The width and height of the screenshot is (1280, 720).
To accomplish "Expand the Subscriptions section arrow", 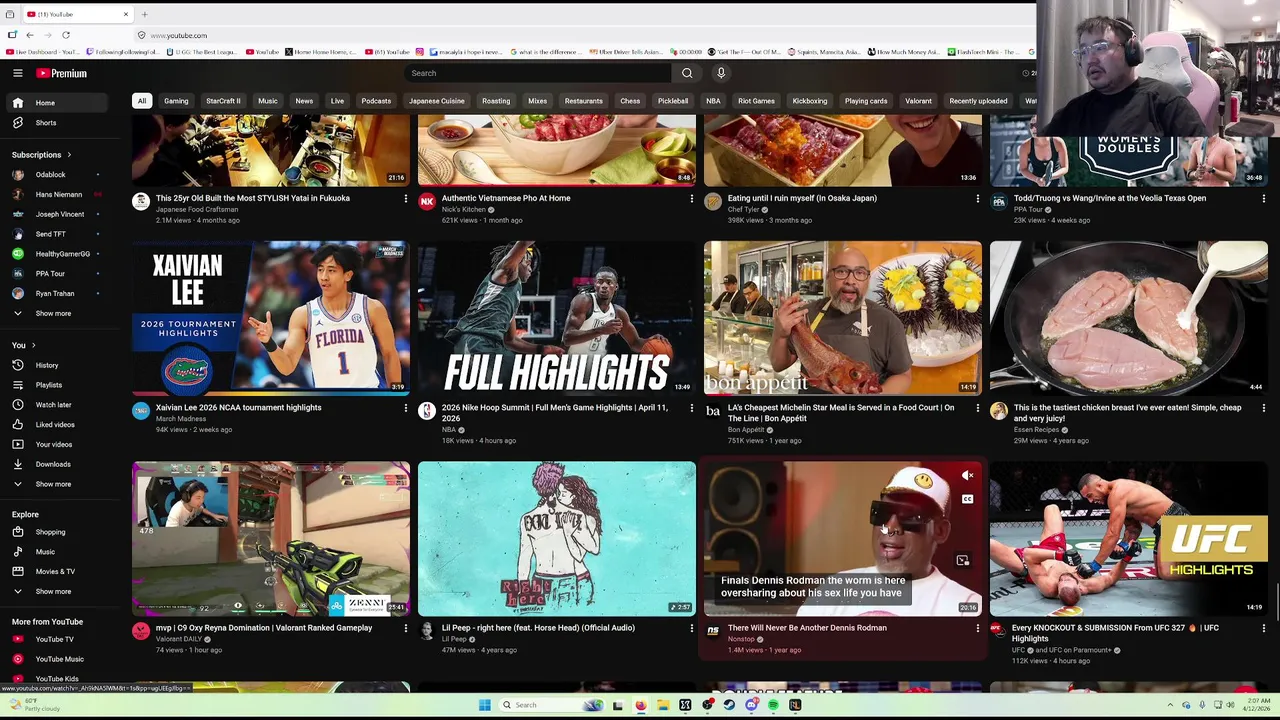I will (x=69, y=155).
